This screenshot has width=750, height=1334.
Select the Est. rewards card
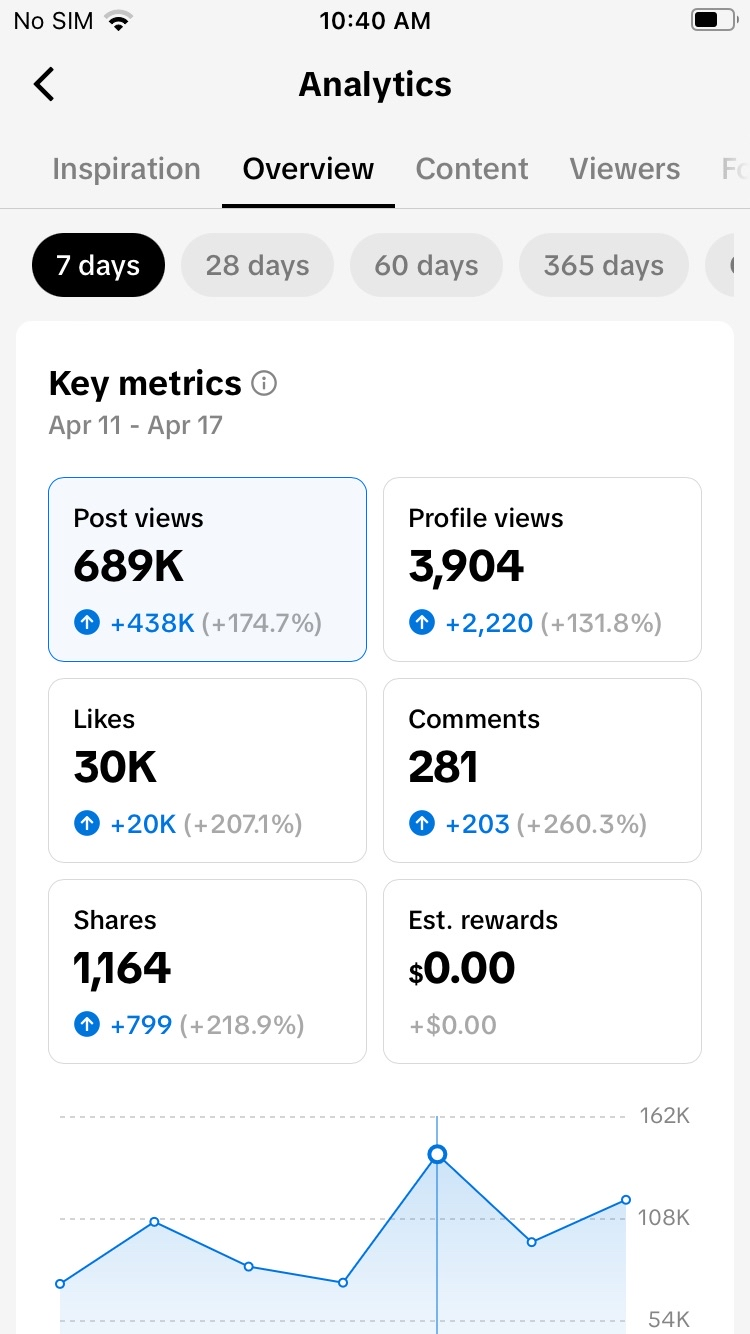point(543,971)
